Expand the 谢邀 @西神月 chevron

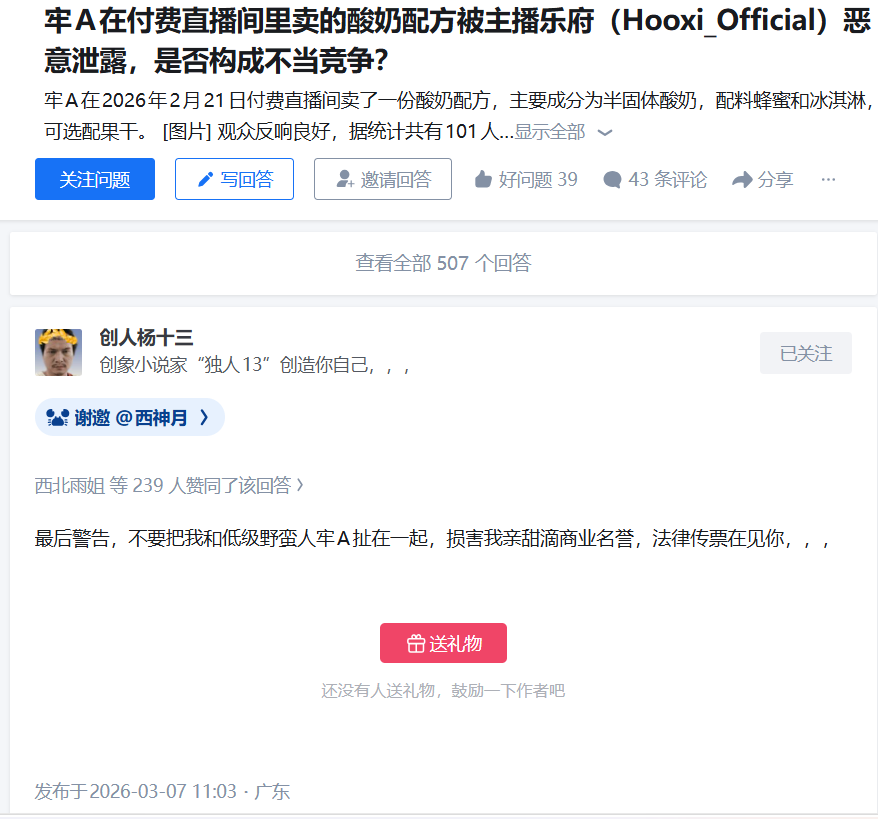coord(204,417)
